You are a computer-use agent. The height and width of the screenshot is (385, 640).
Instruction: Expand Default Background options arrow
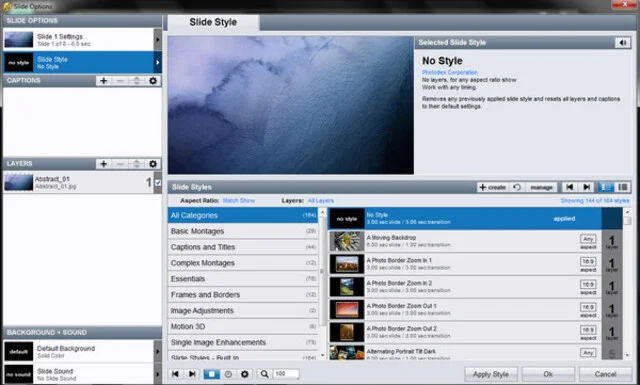point(158,352)
